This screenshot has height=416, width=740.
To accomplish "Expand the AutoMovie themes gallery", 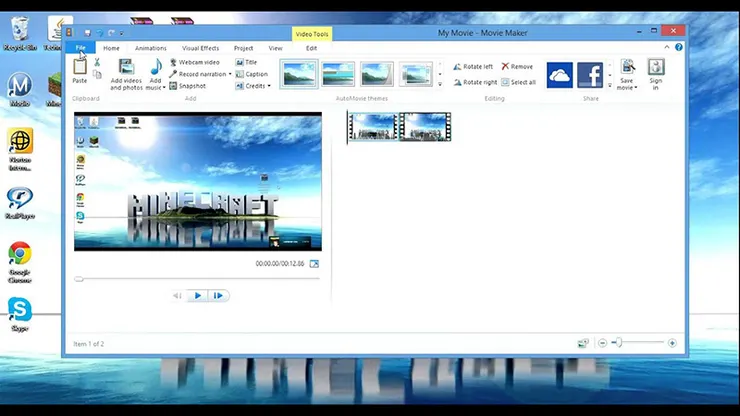I will 440,85.
